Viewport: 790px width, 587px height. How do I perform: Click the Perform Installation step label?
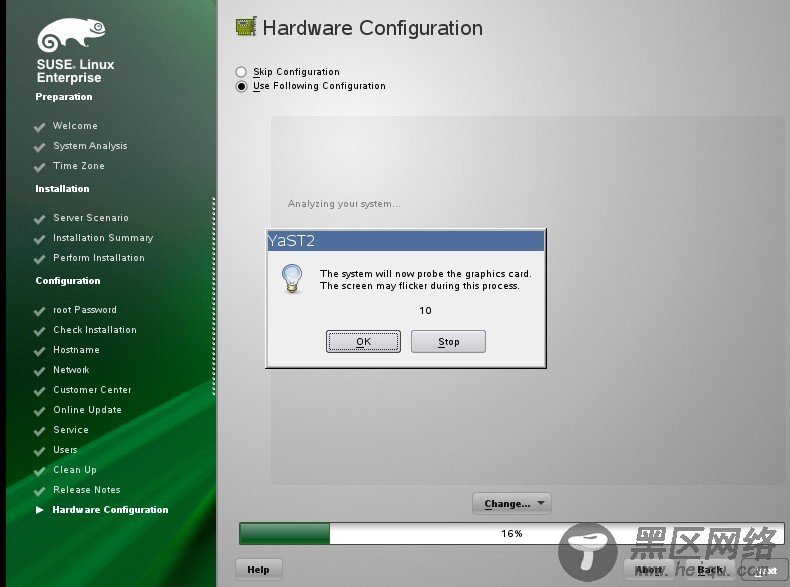tap(99, 257)
